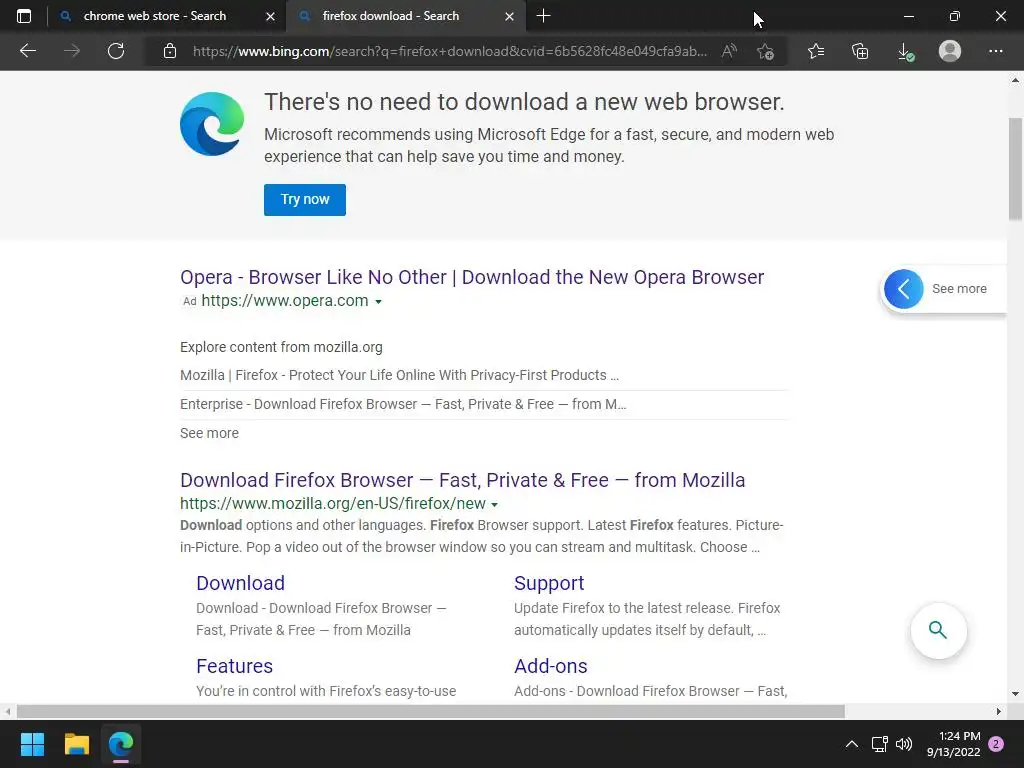
Task: Switch to chrome web store Search tab
Action: coord(155,16)
